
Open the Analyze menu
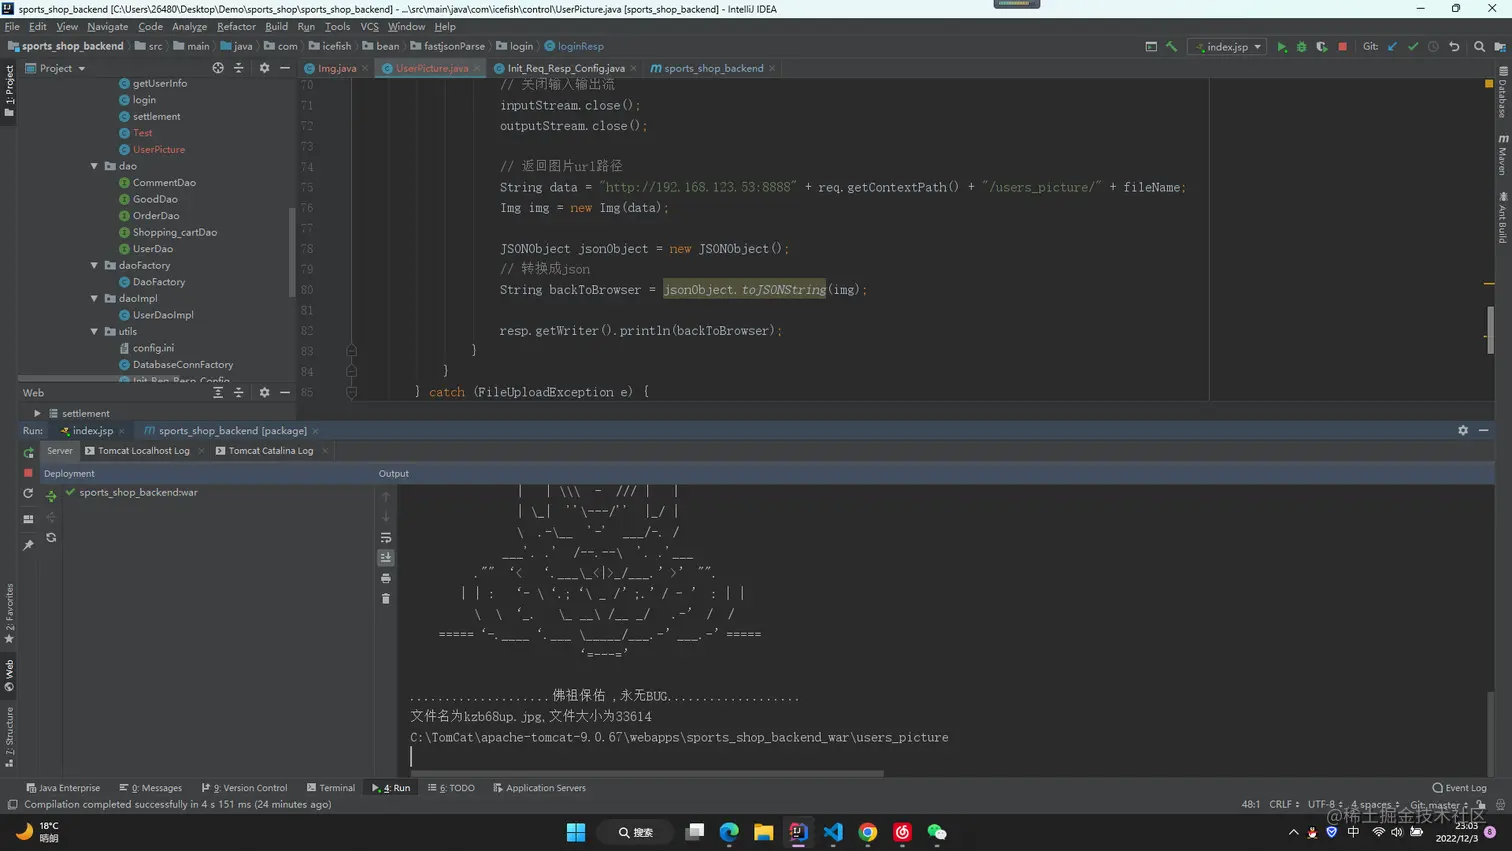tap(189, 27)
